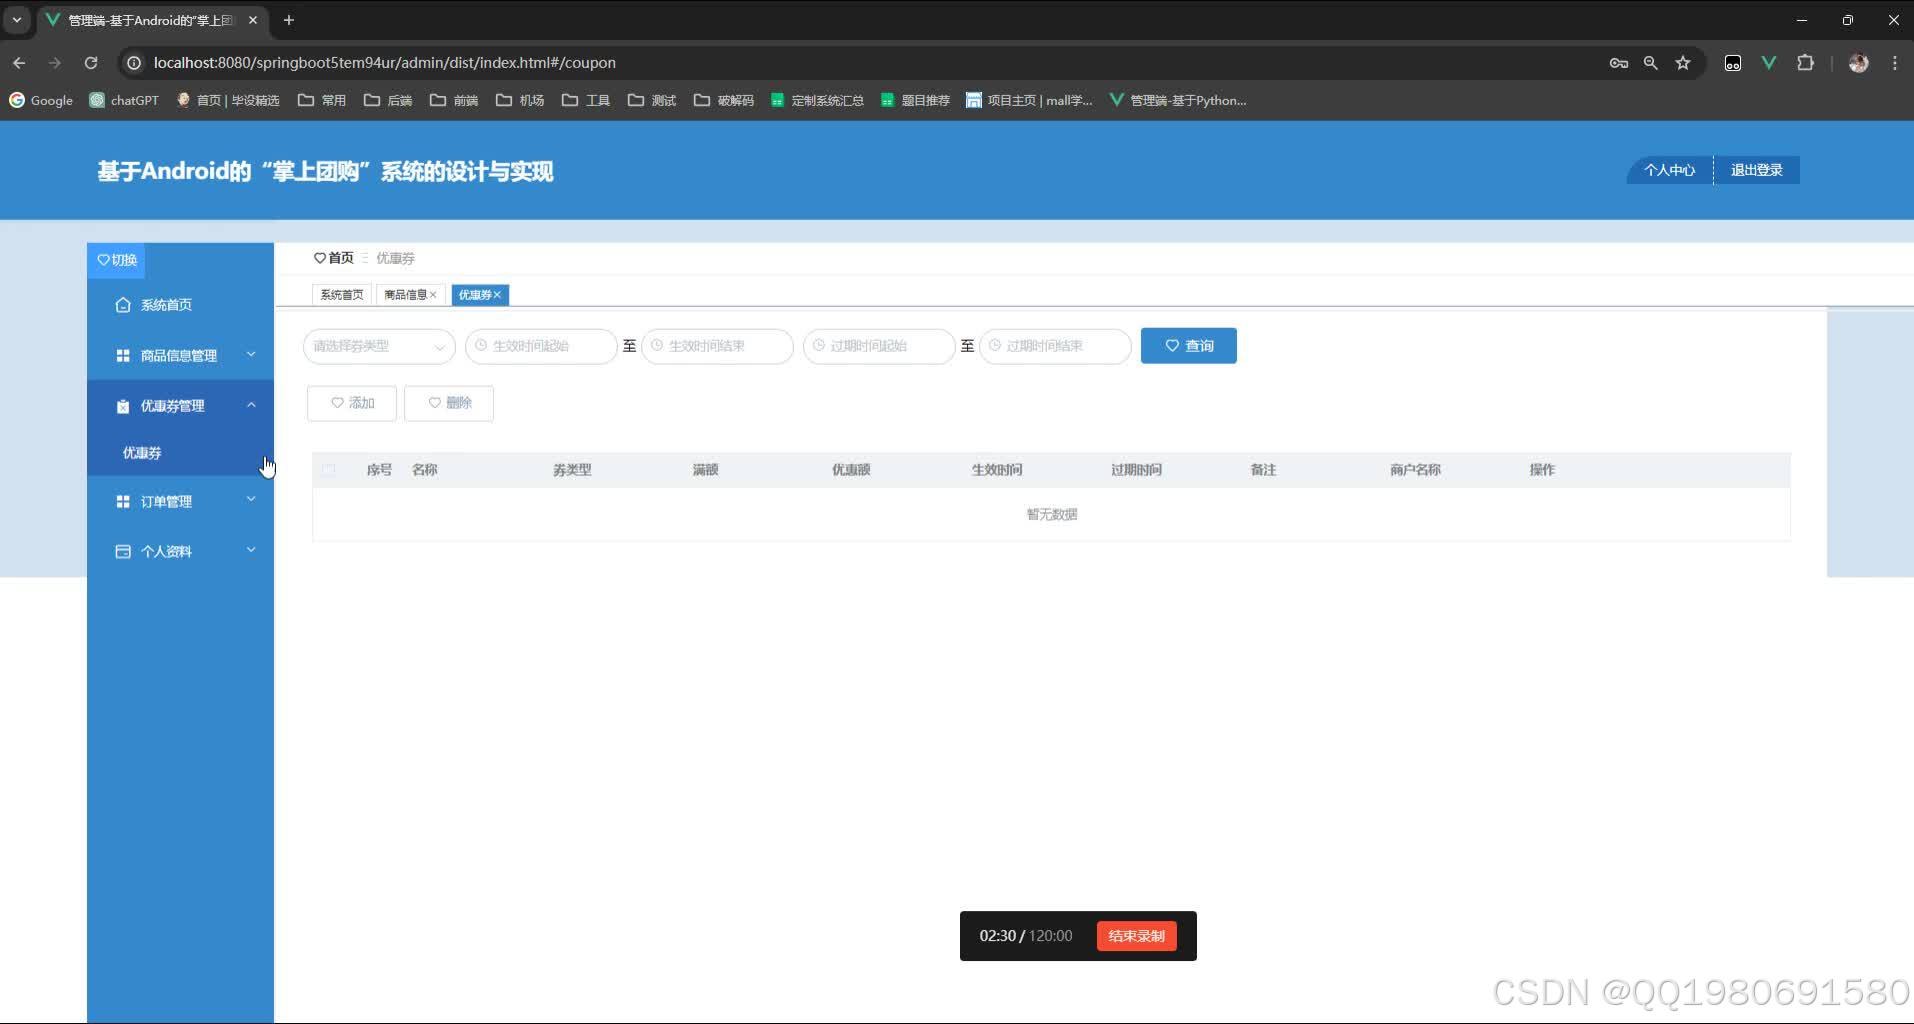The height and width of the screenshot is (1024, 1914).
Task: Switch to the 商品信息 page tab
Action: [x=405, y=295]
